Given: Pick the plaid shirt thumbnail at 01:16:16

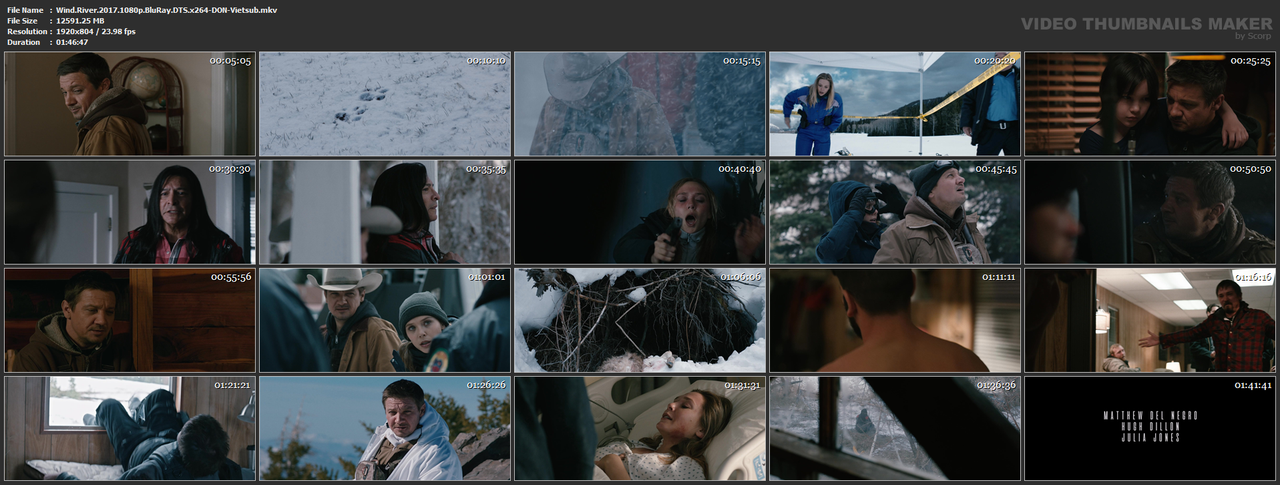Looking at the screenshot, I should coord(1150,320).
